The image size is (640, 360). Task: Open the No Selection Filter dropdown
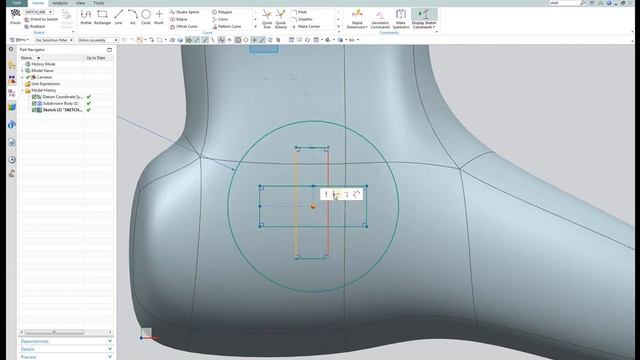pyautogui.click(x=54, y=40)
